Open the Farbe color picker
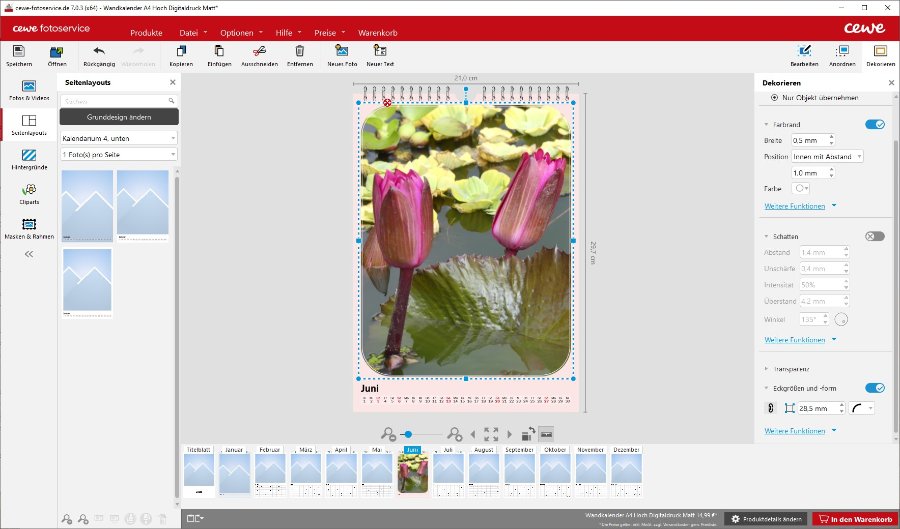Image resolution: width=900 pixels, height=529 pixels. click(x=801, y=188)
